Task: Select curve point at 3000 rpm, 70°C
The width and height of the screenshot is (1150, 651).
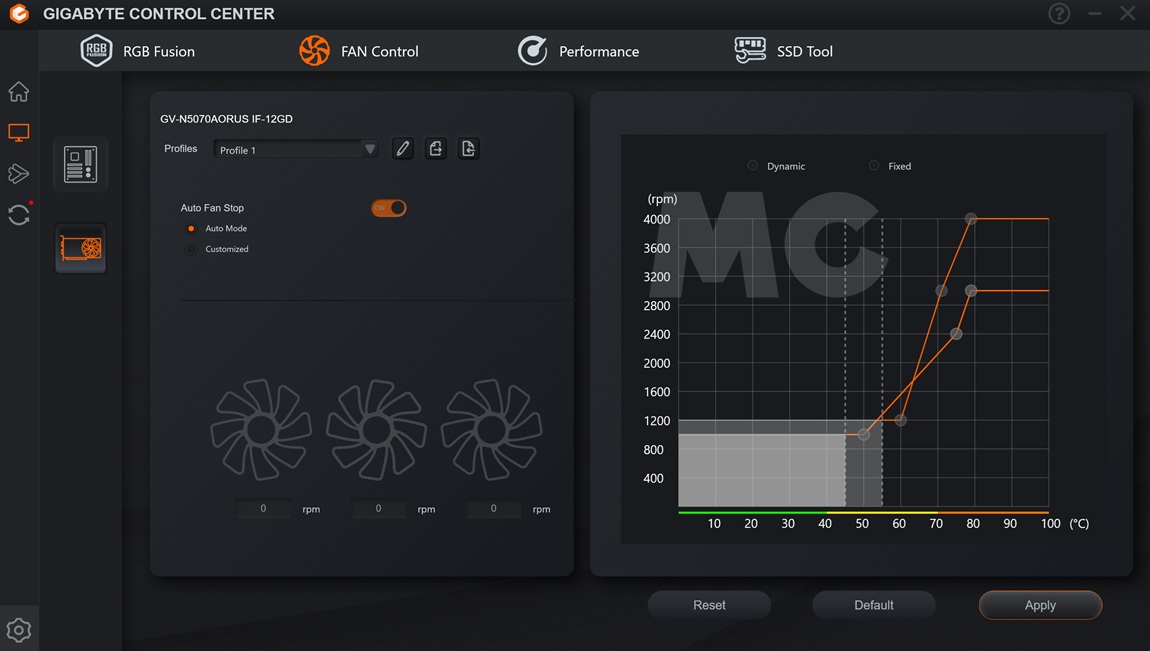Action: click(941, 290)
